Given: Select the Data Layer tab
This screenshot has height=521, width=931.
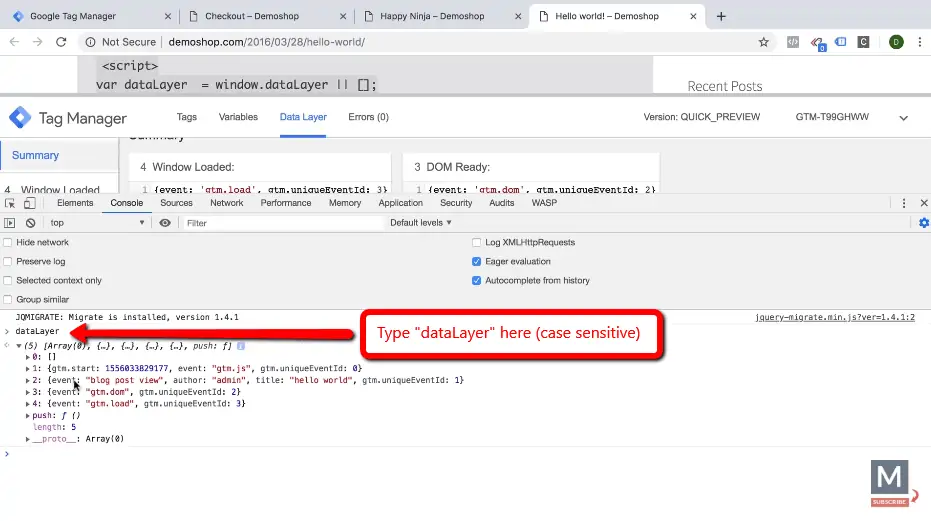Looking at the screenshot, I should click(303, 117).
